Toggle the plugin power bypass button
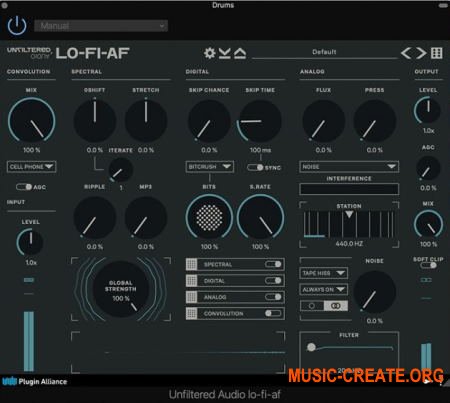This screenshot has height=403, width=450. [x=17, y=26]
